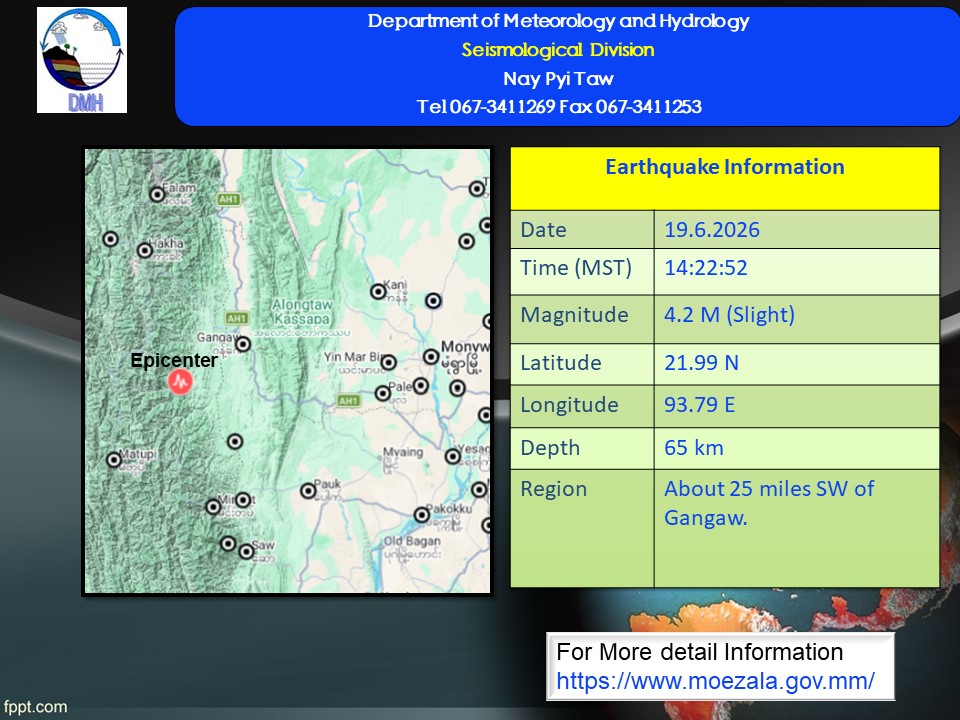Click the Seismological Division heading
The image size is (960, 720).
tap(558, 50)
